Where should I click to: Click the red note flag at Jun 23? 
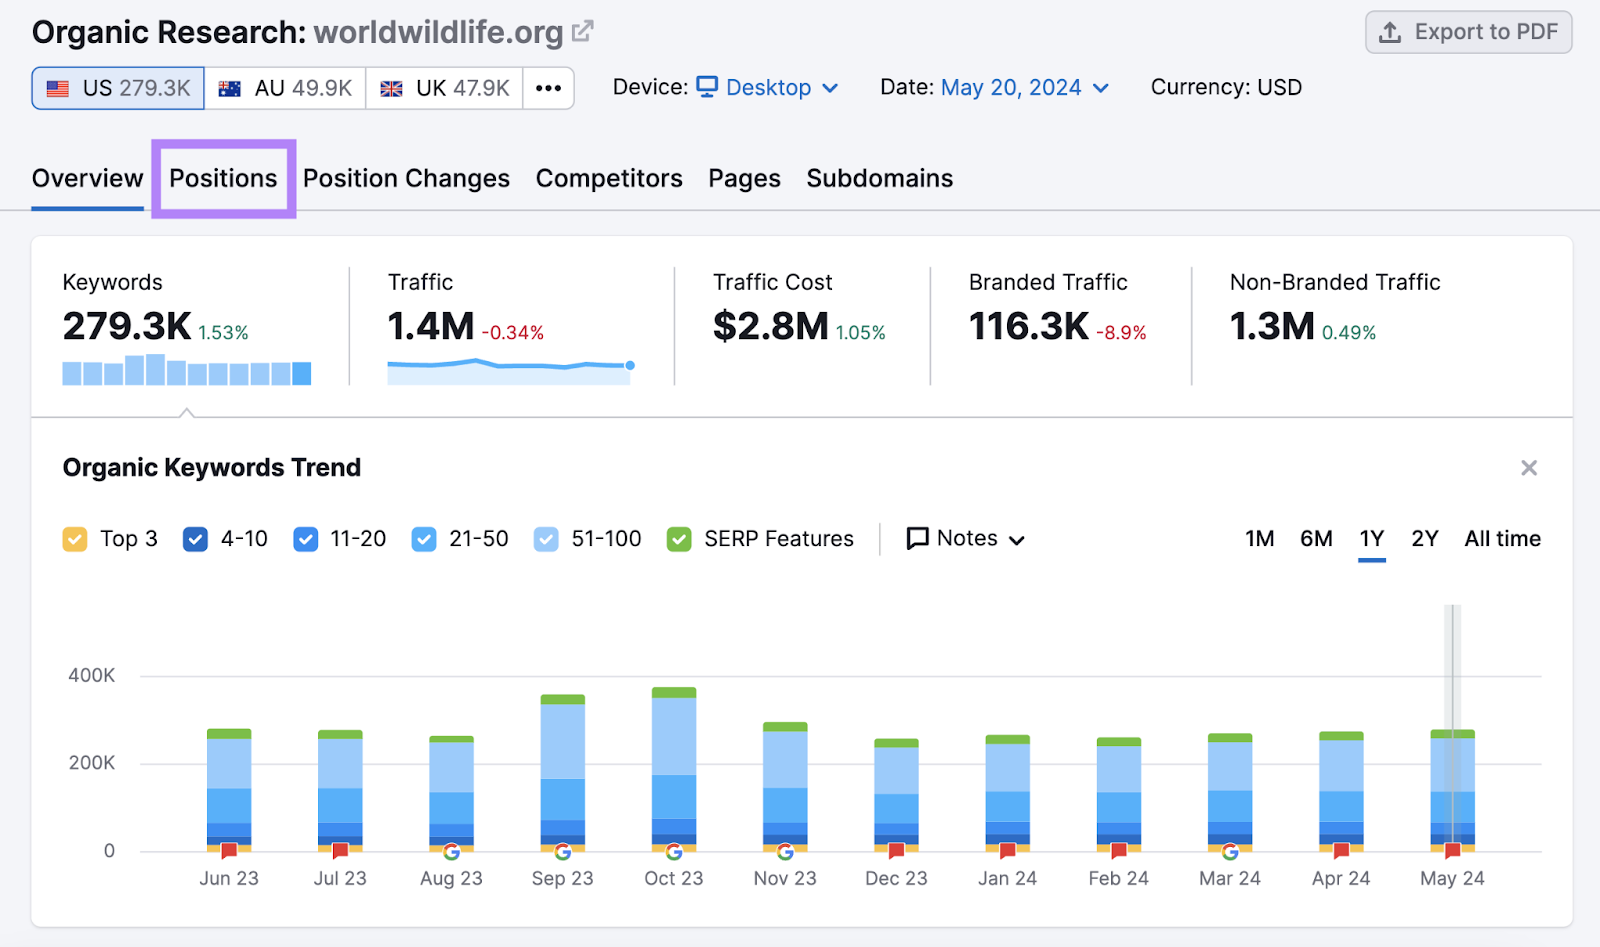229,851
